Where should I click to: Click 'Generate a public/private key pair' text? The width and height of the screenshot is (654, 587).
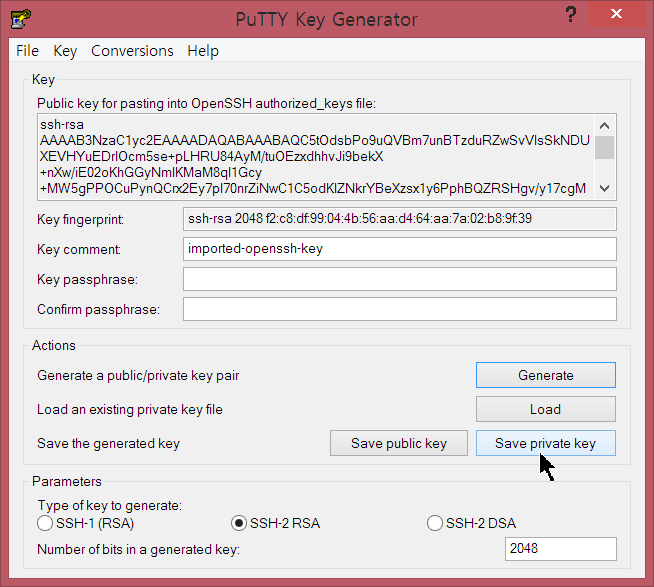[x=138, y=375]
